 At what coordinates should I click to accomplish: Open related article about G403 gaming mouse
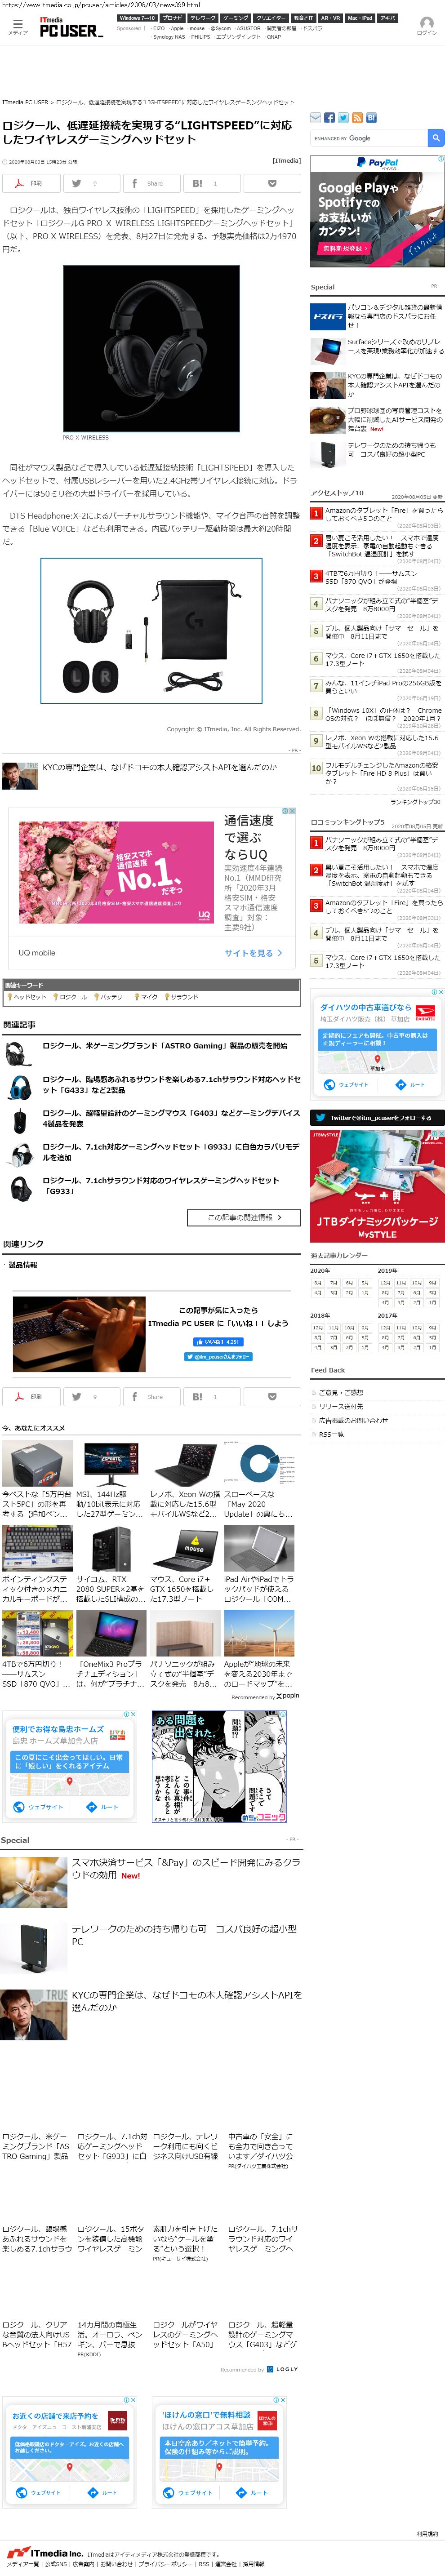tap(171, 1118)
